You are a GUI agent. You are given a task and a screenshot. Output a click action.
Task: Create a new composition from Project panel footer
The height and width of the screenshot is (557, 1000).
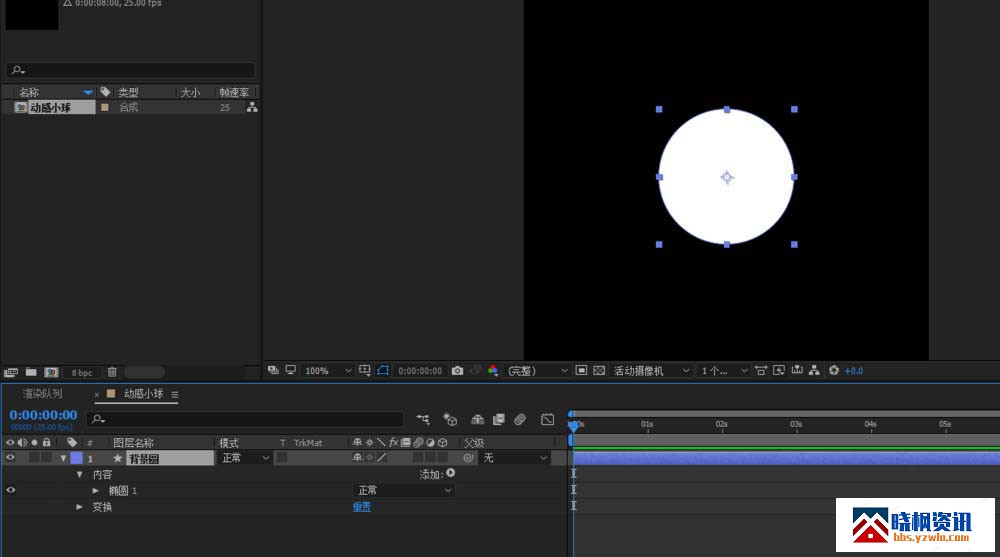click(x=51, y=372)
